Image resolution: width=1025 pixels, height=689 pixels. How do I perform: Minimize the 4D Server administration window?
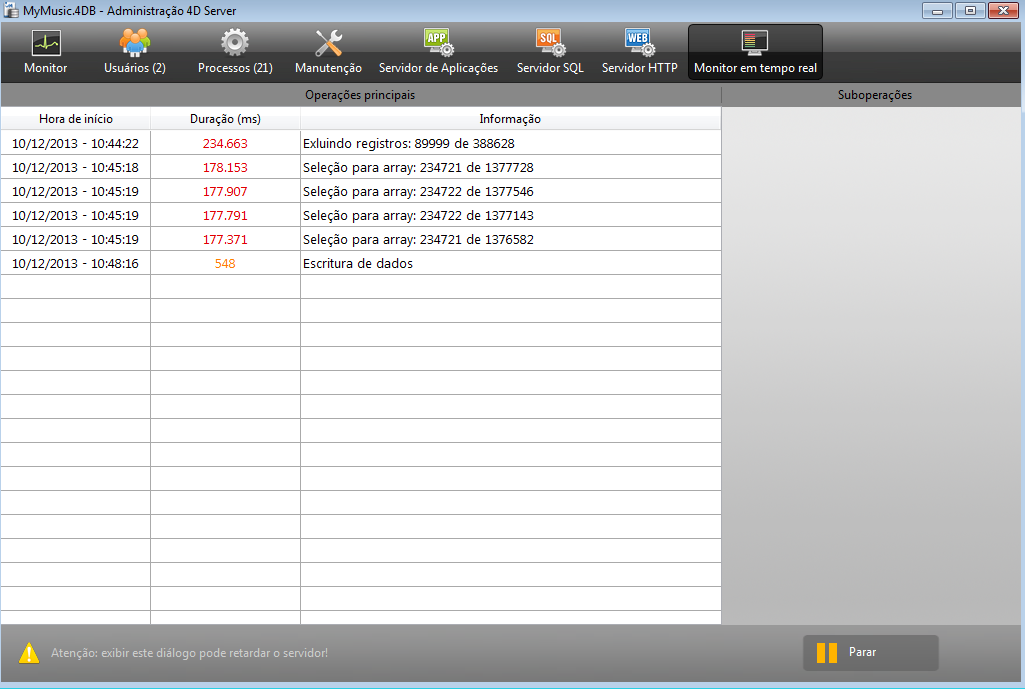coord(937,10)
